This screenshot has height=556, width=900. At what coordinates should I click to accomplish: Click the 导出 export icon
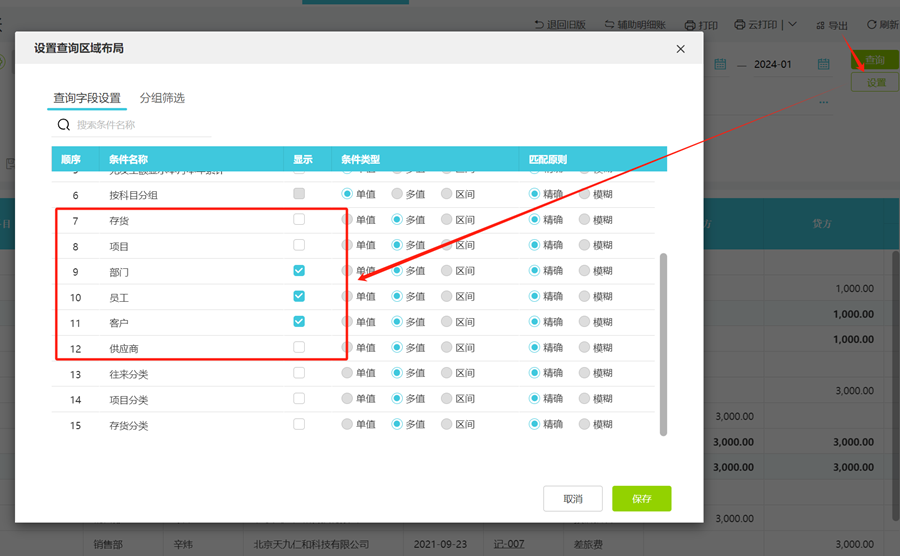point(820,25)
